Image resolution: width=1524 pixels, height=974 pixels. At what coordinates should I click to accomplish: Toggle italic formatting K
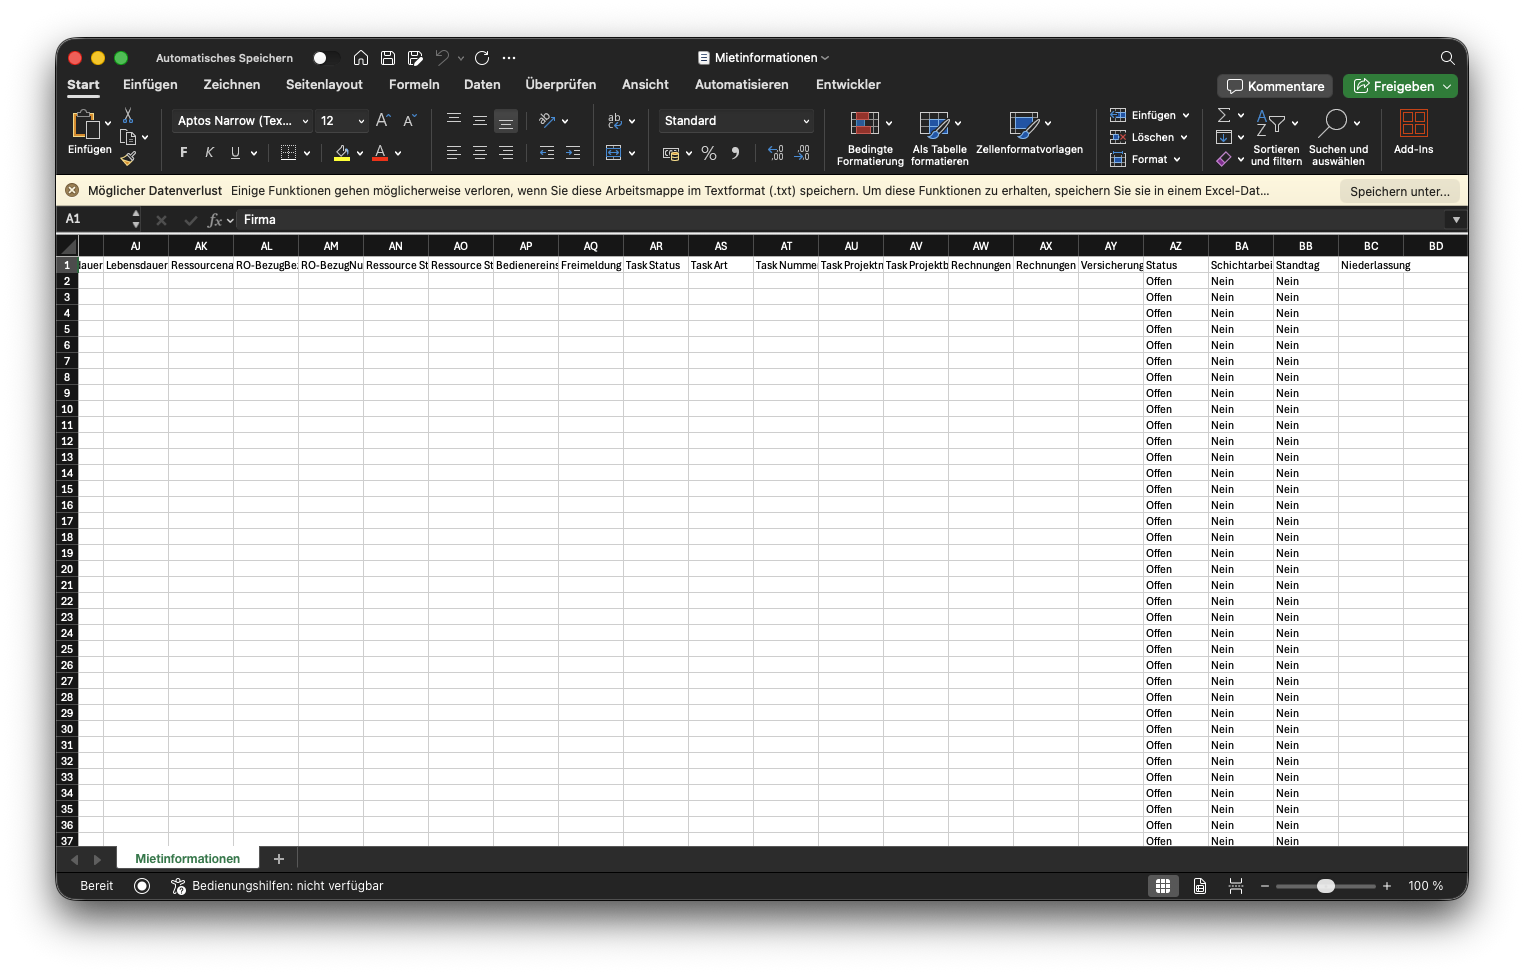point(210,153)
